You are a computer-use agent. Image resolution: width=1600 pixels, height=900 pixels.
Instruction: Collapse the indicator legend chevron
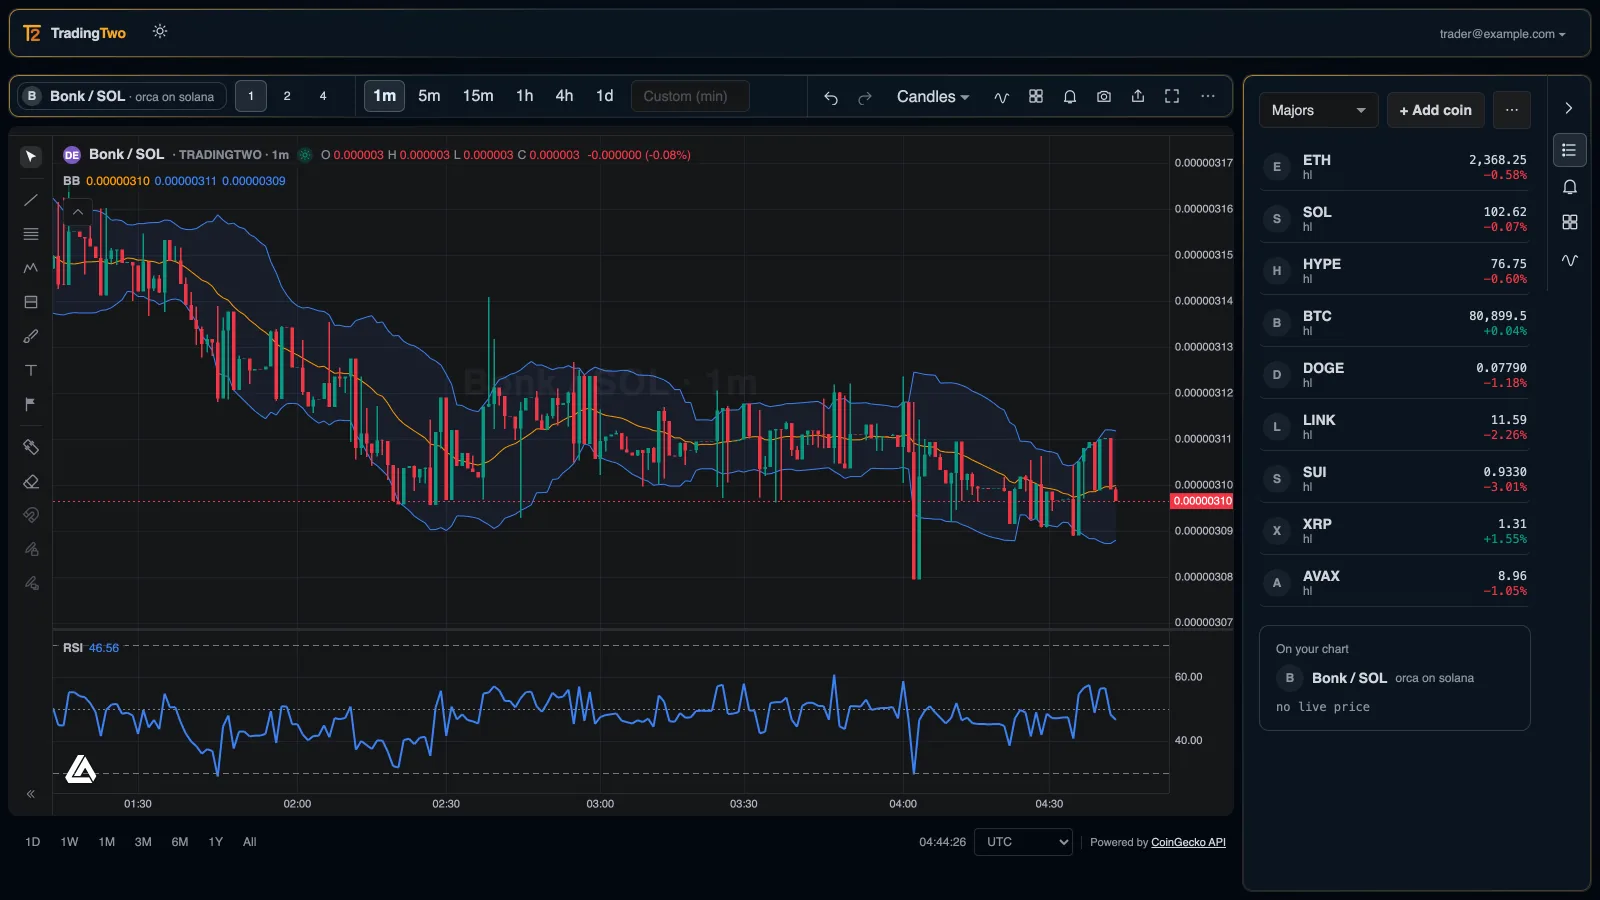(78, 212)
